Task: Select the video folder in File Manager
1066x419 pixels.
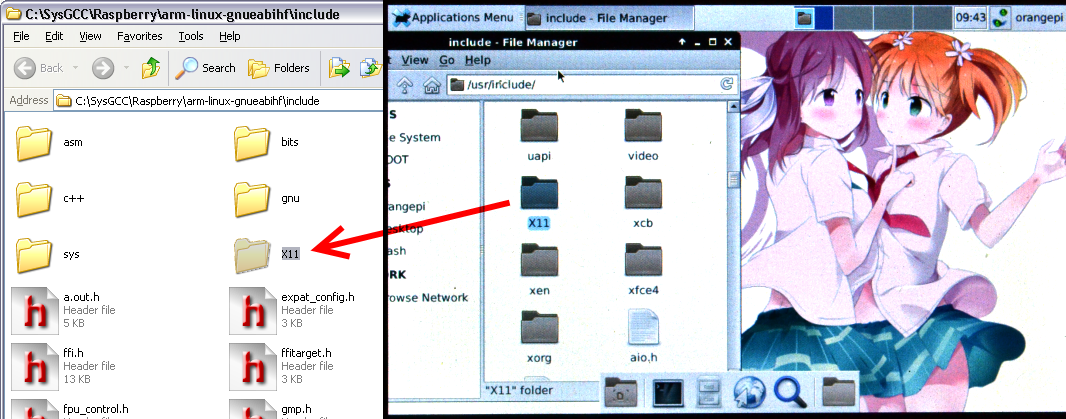Action: click(x=643, y=136)
